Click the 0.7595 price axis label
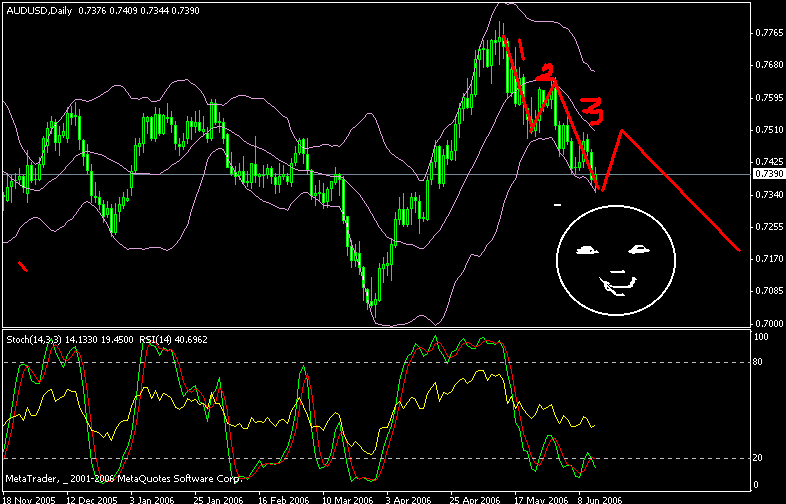 coord(769,97)
